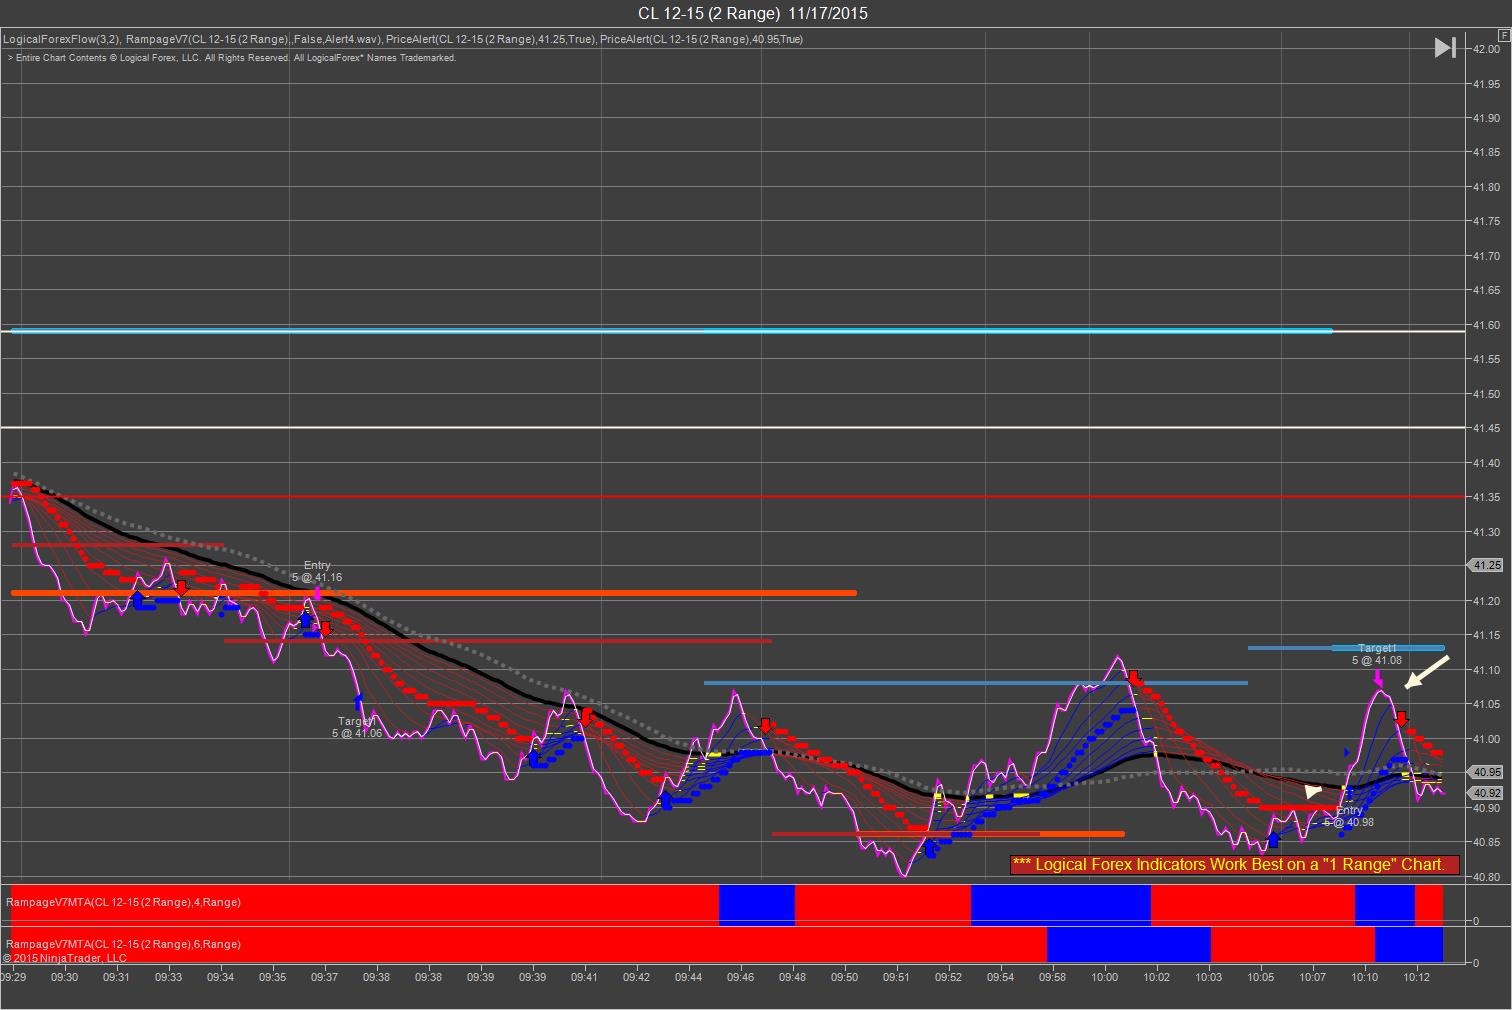Click the magenta arrow under Target1 5 @ 41.08
This screenshot has height=1010, width=1512.
(x=1378, y=679)
